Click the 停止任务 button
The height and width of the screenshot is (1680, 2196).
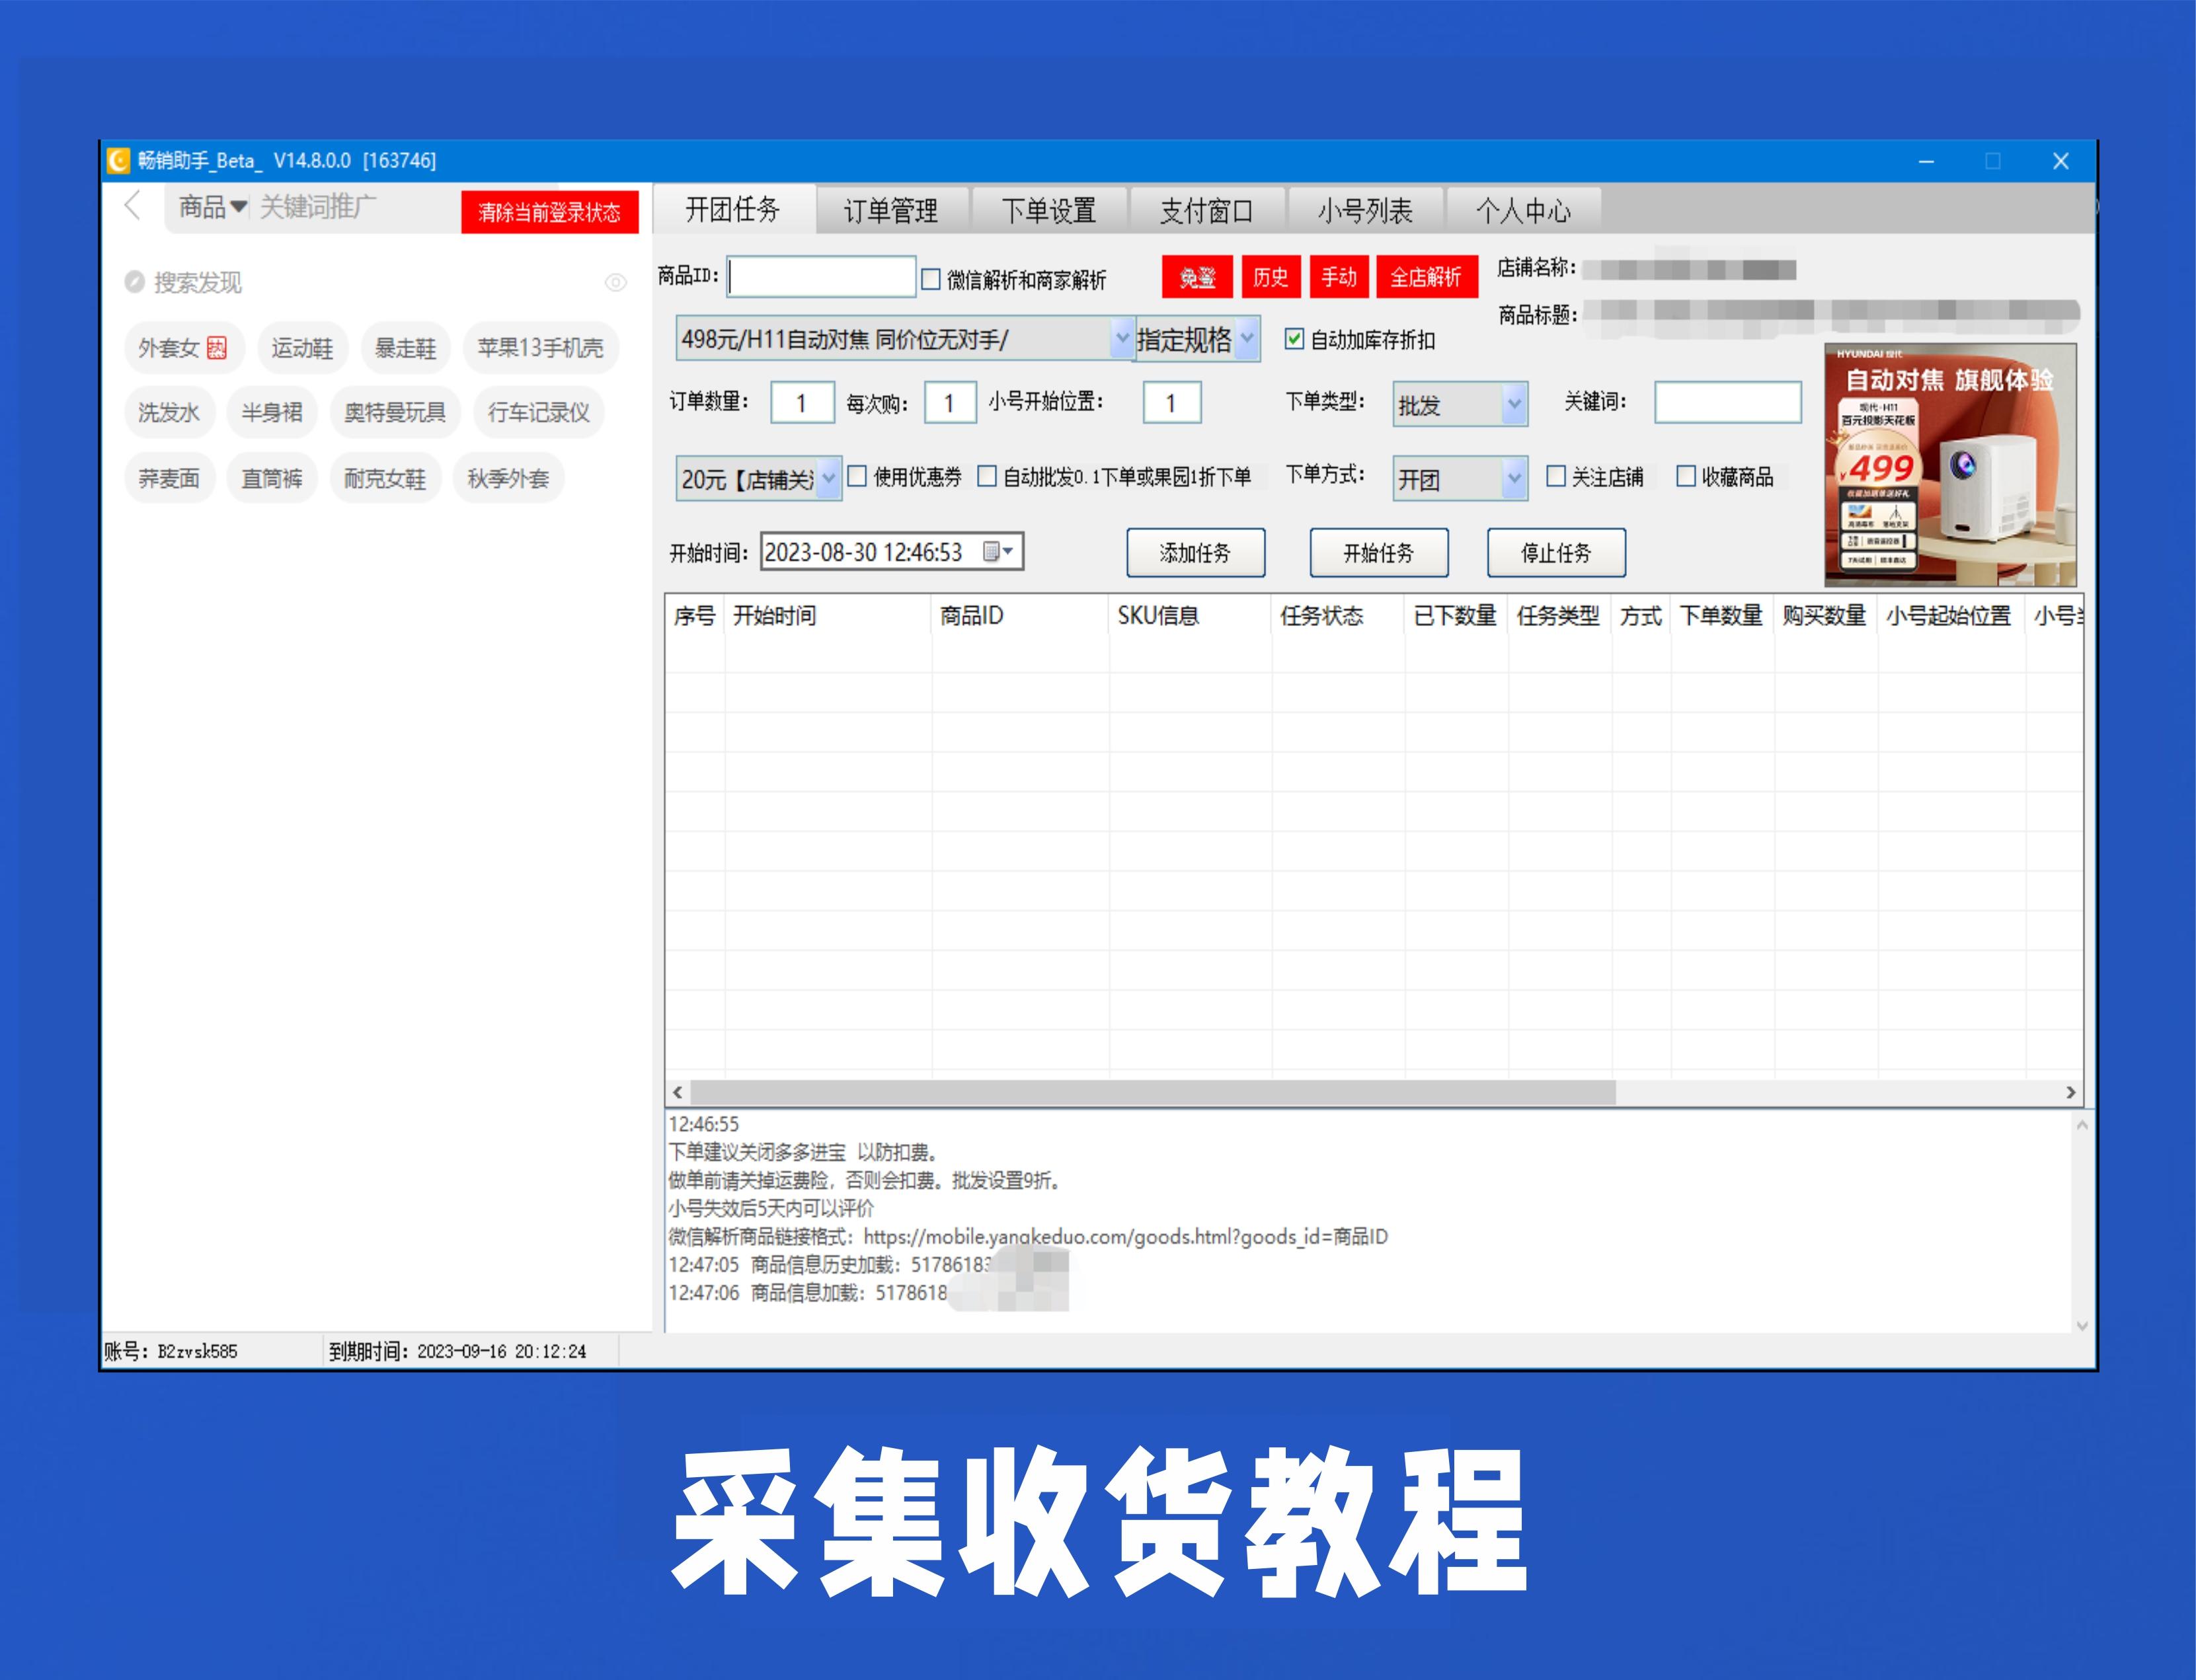click(1556, 553)
